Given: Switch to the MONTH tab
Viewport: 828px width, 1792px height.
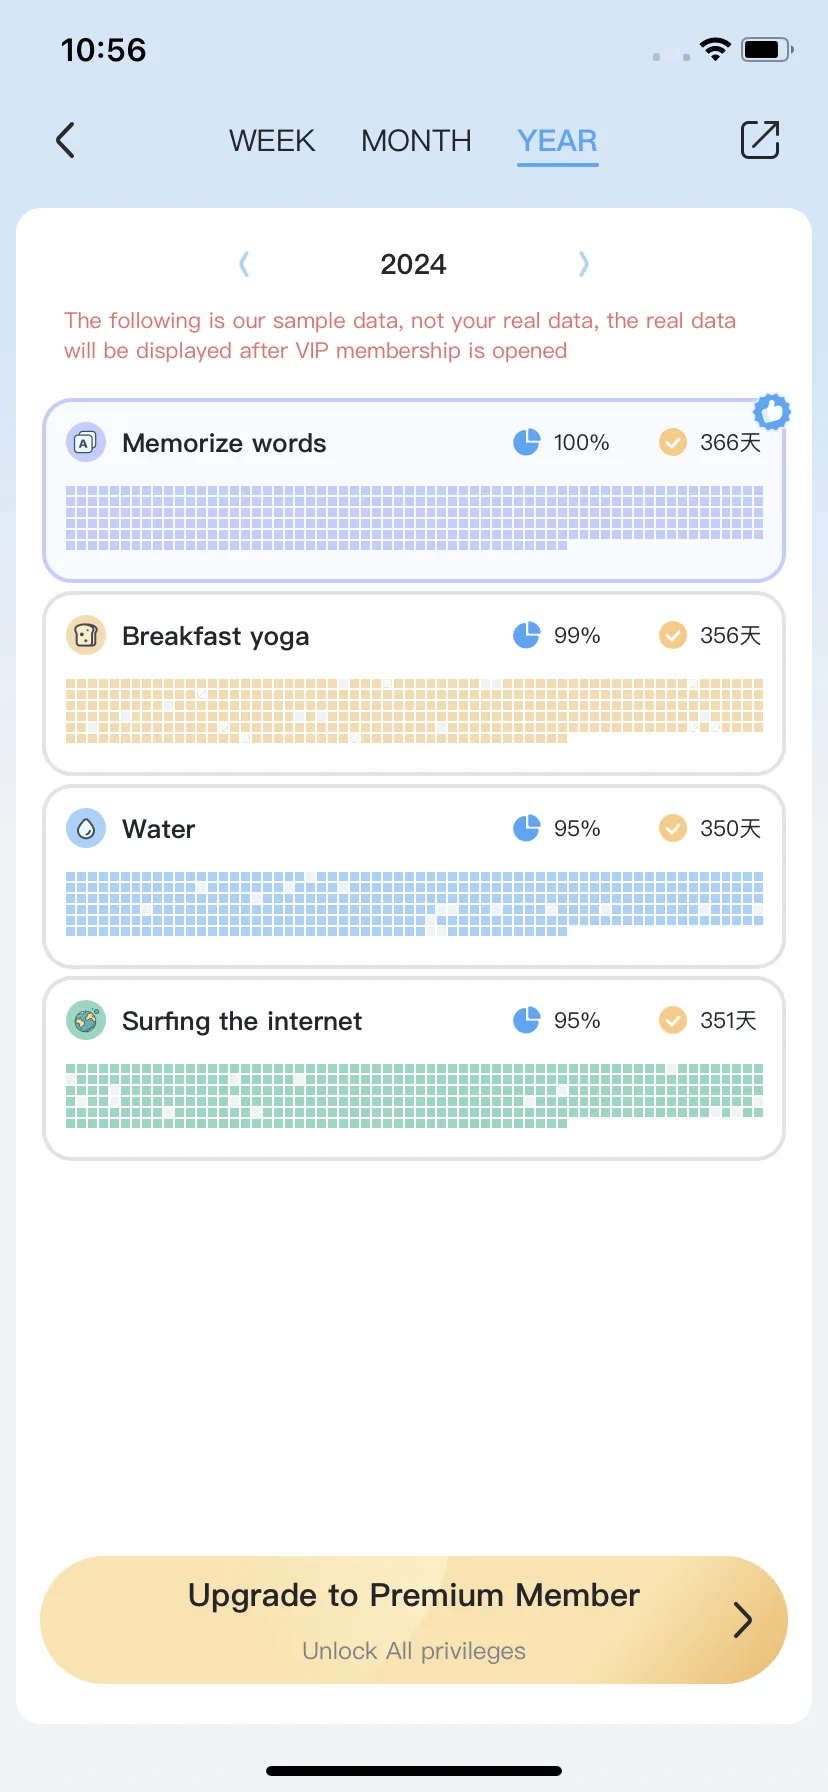Looking at the screenshot, I should (416, 141).
